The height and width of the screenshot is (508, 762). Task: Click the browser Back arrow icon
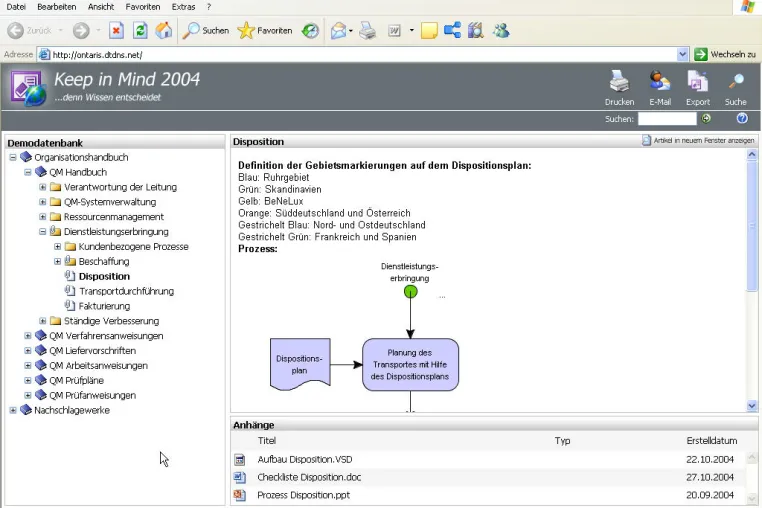click(16, 31)
